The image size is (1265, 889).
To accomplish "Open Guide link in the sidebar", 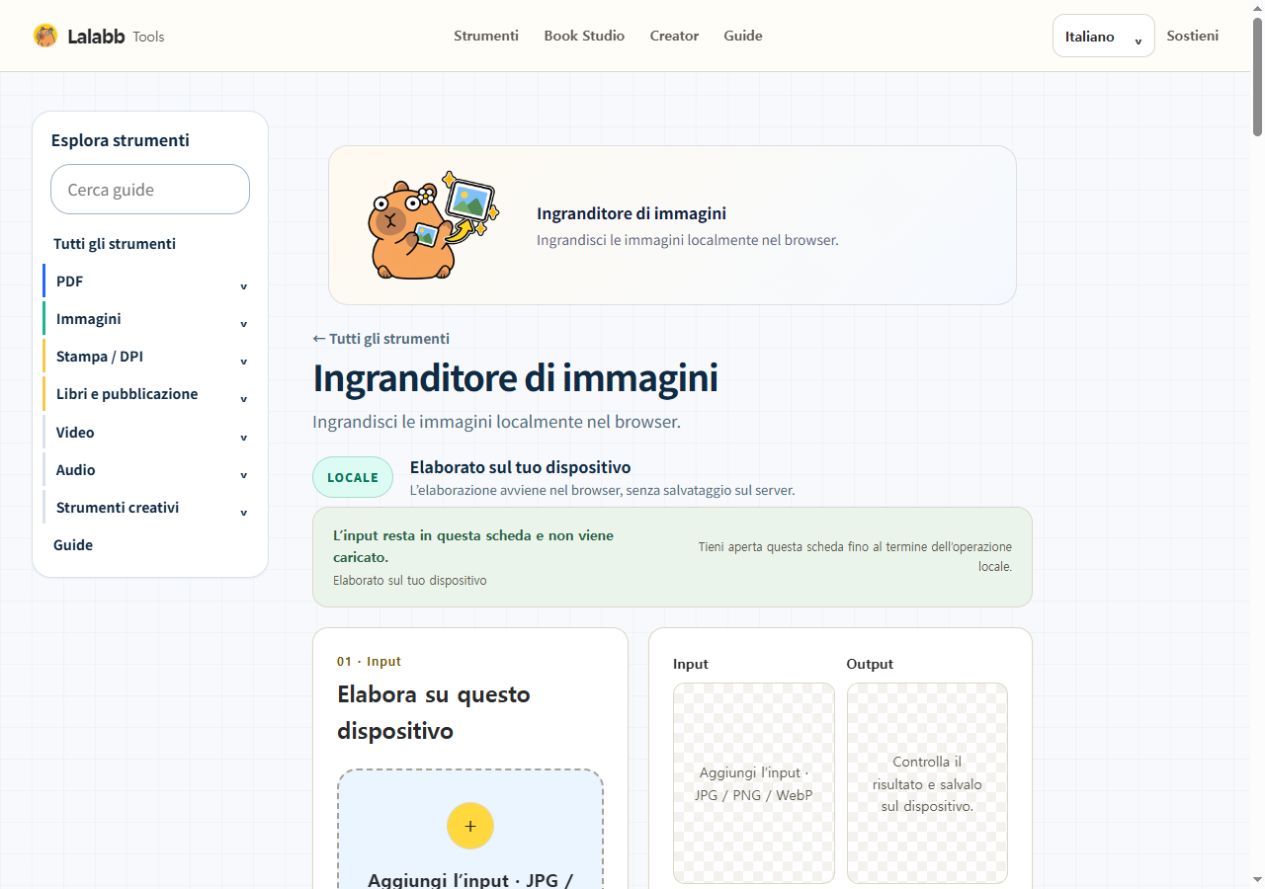I will click(x=73, y=545).
